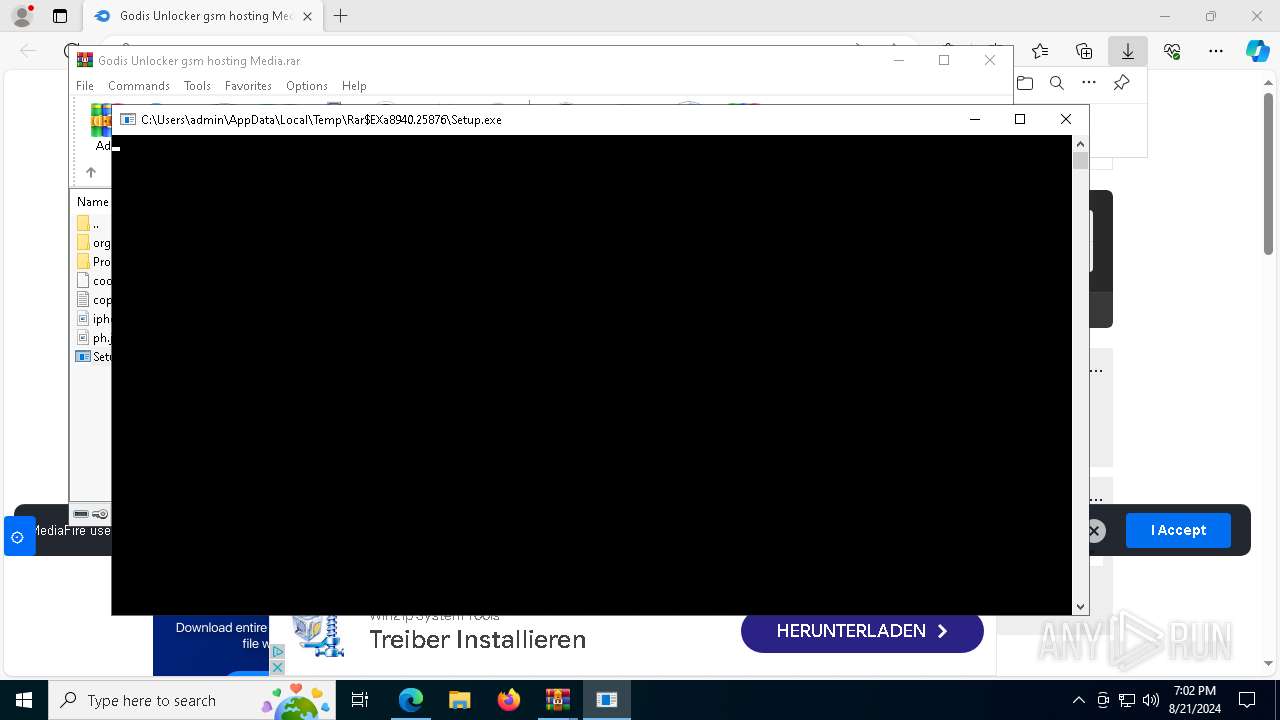Open the notification center icon
The image size is (1280, 720).
(x=1247, y=700)
